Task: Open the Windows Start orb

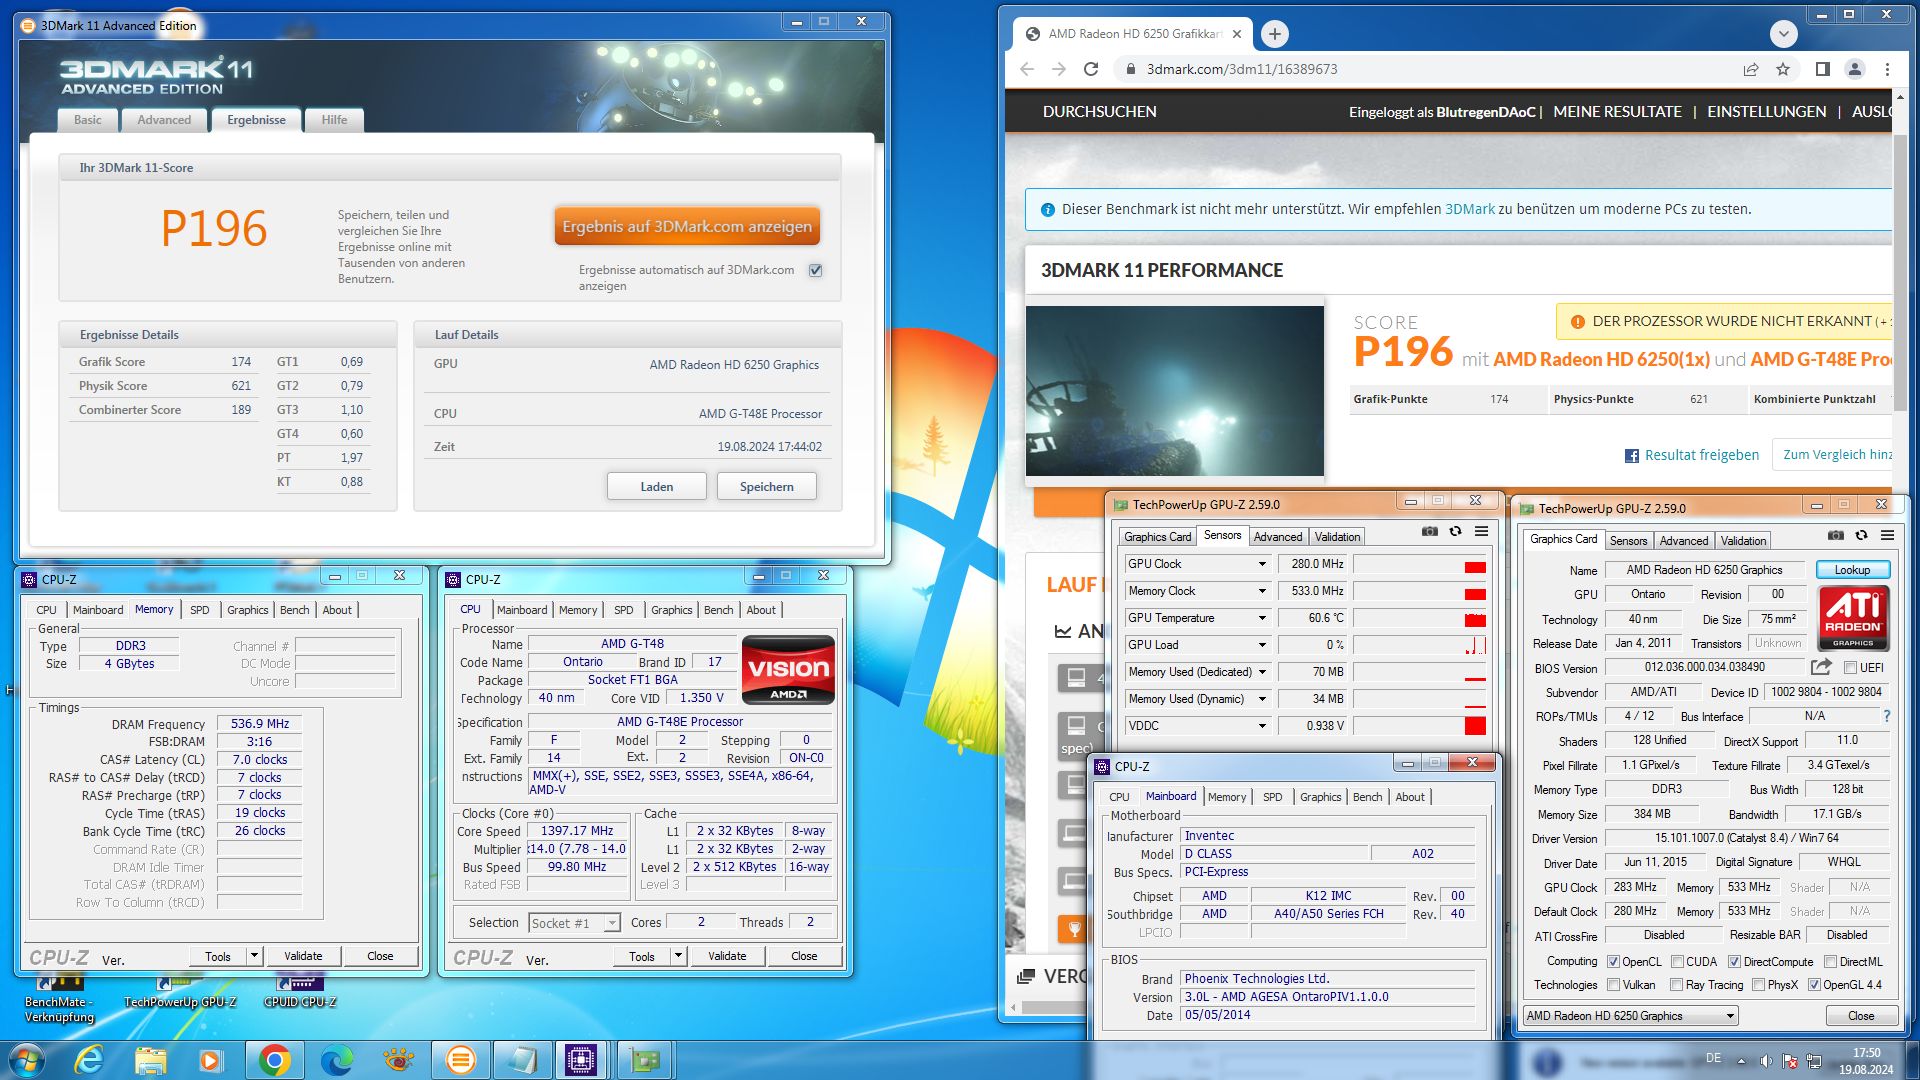Action: (x=27, y=1060)
